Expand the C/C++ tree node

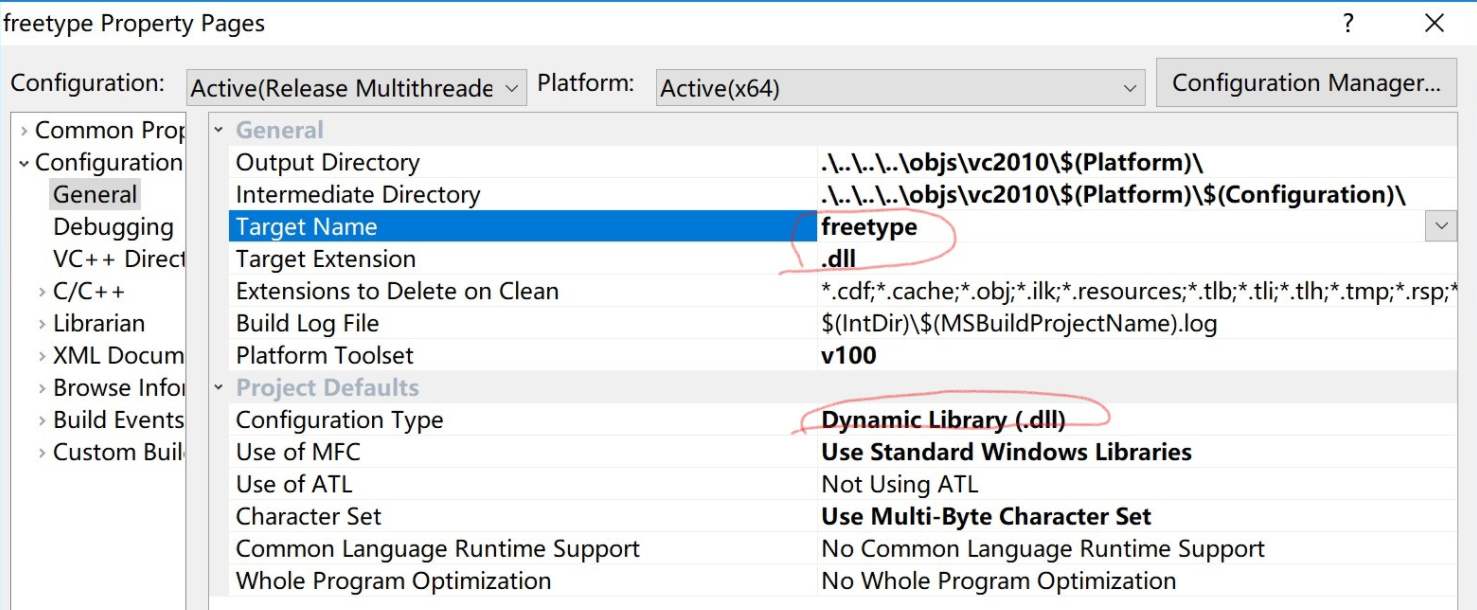(42, 292)
